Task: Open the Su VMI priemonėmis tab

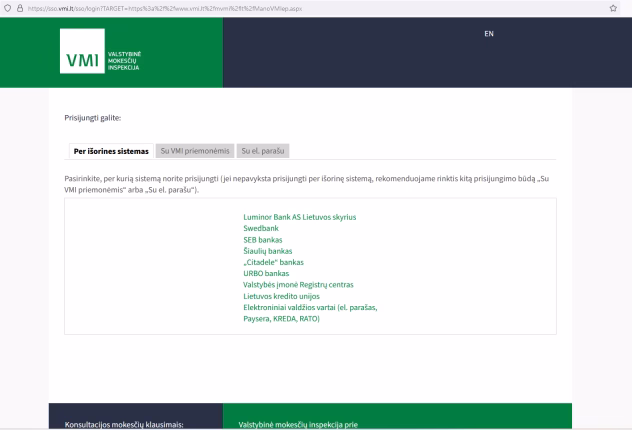Action: (195, 151)
